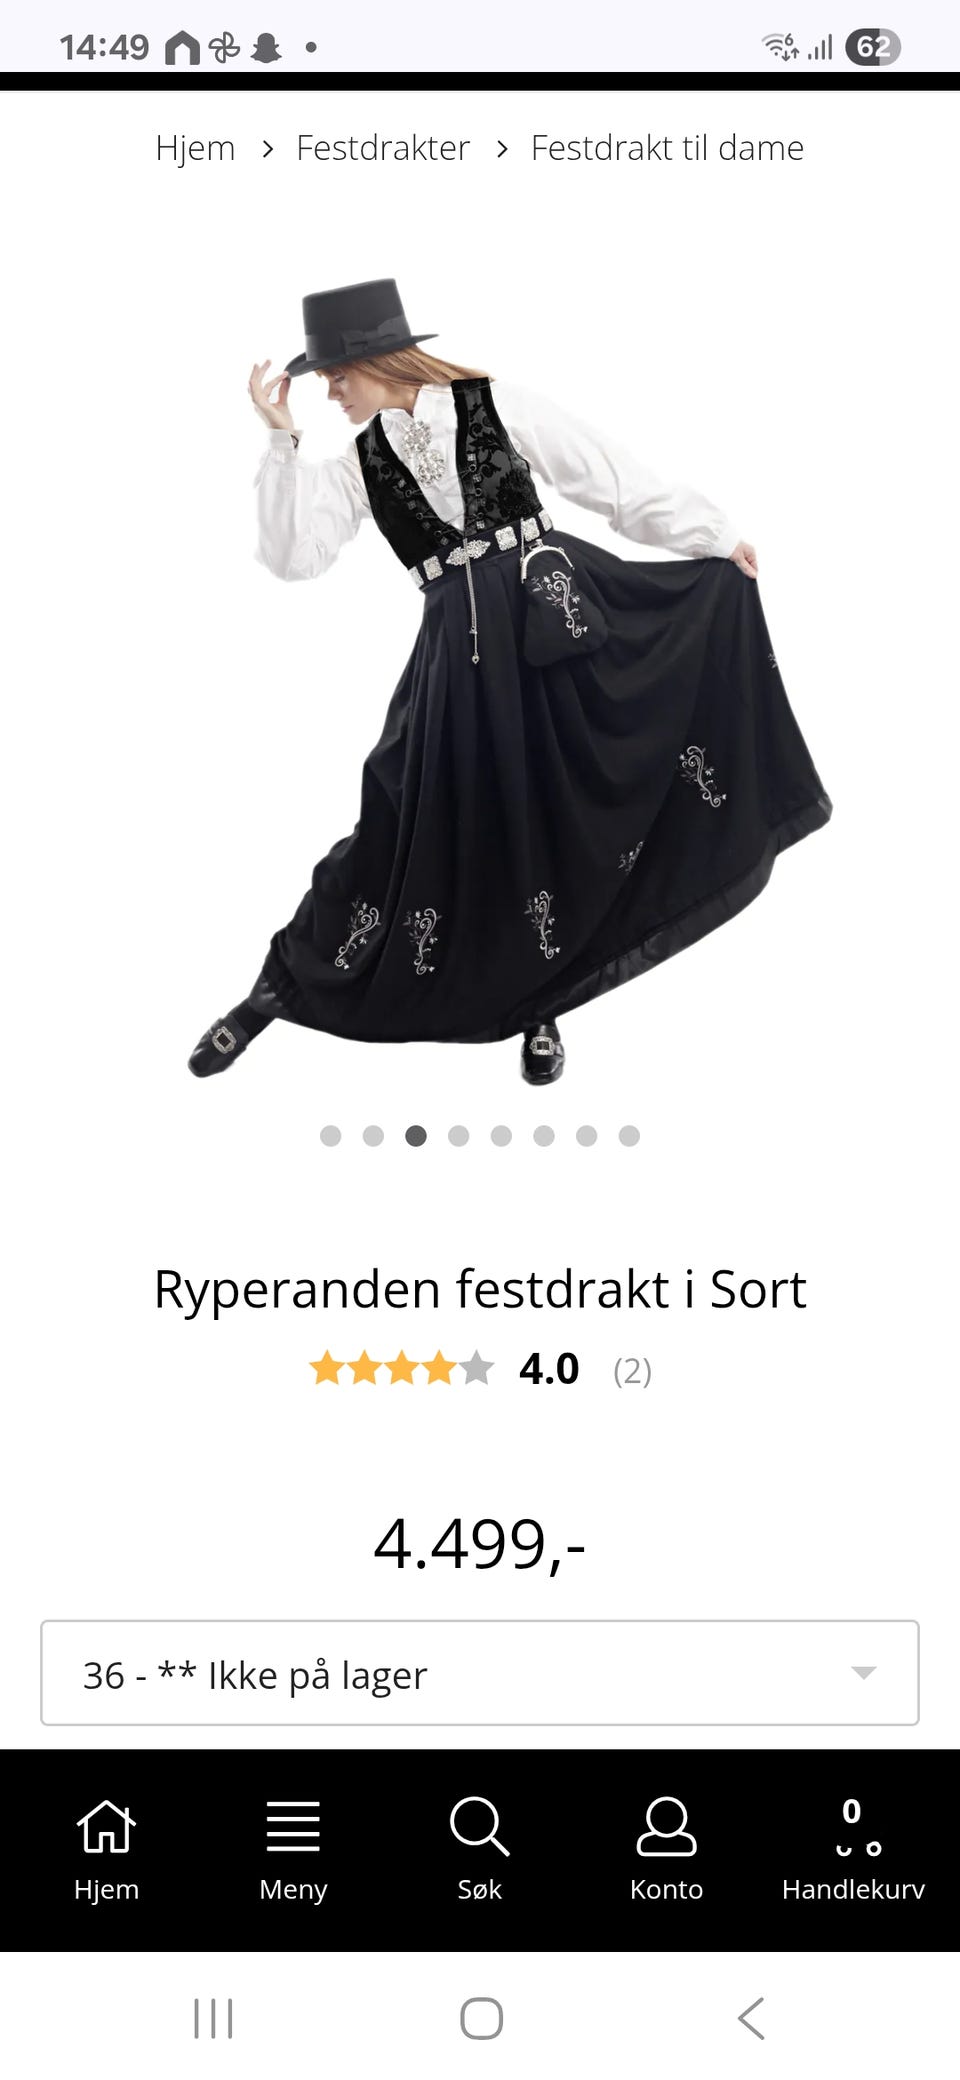Go to Festdrakter breadcrumb

click(x=383, y=148)
